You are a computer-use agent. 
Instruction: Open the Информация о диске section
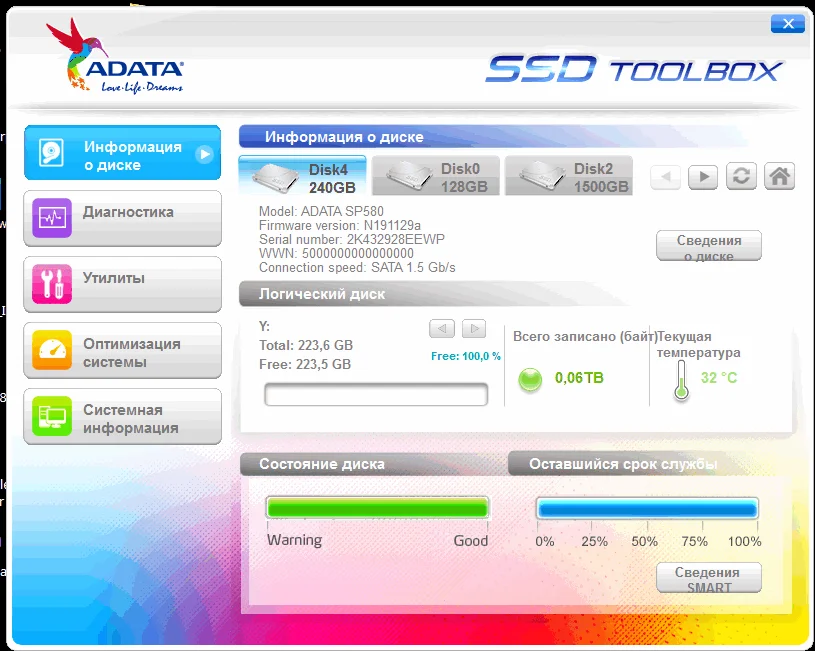[x=122, y=152]
